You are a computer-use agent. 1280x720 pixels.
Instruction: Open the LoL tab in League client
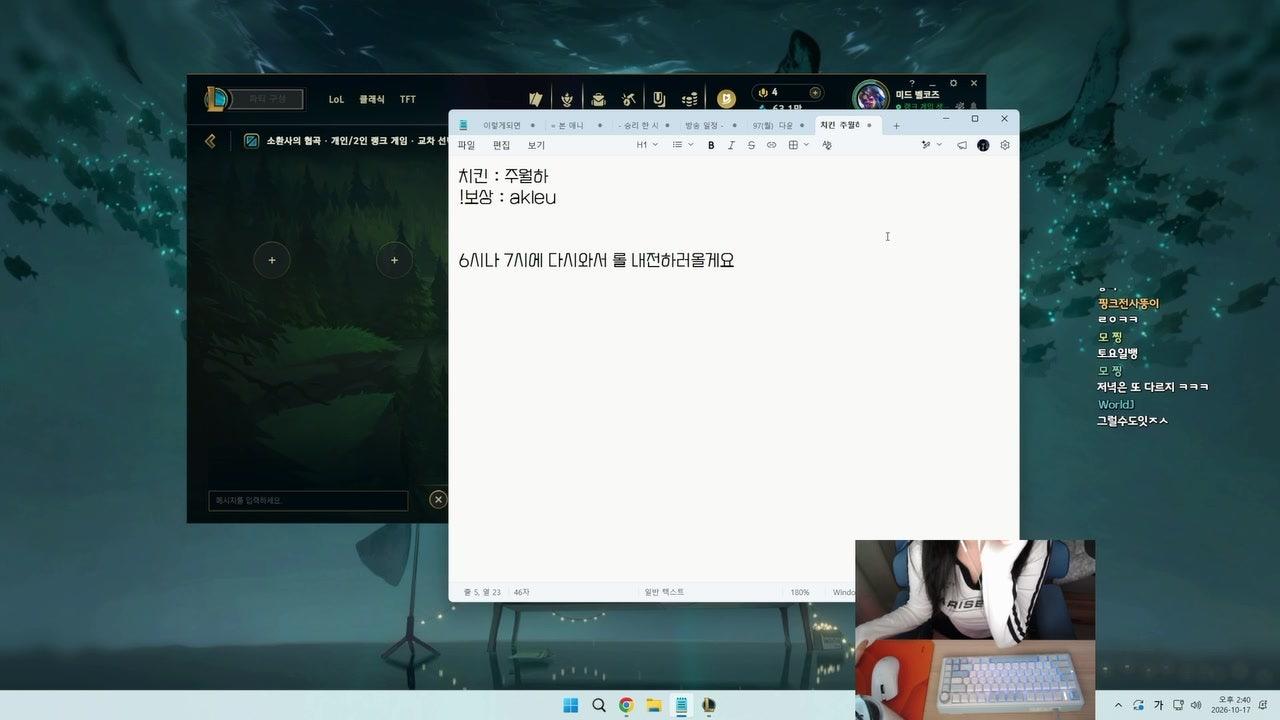tap(336, 99)
